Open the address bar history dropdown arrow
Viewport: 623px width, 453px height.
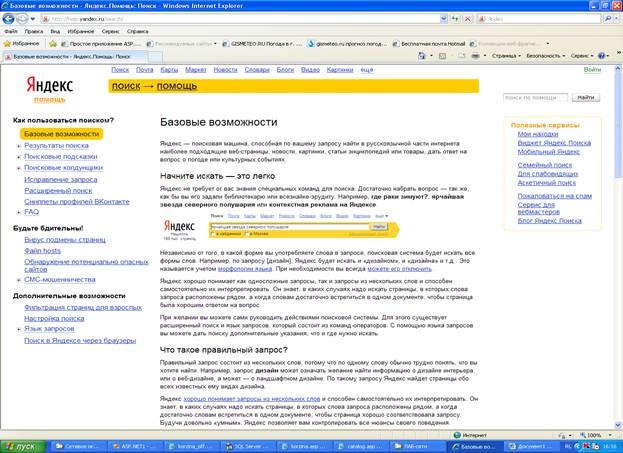(x=444, y=19)
